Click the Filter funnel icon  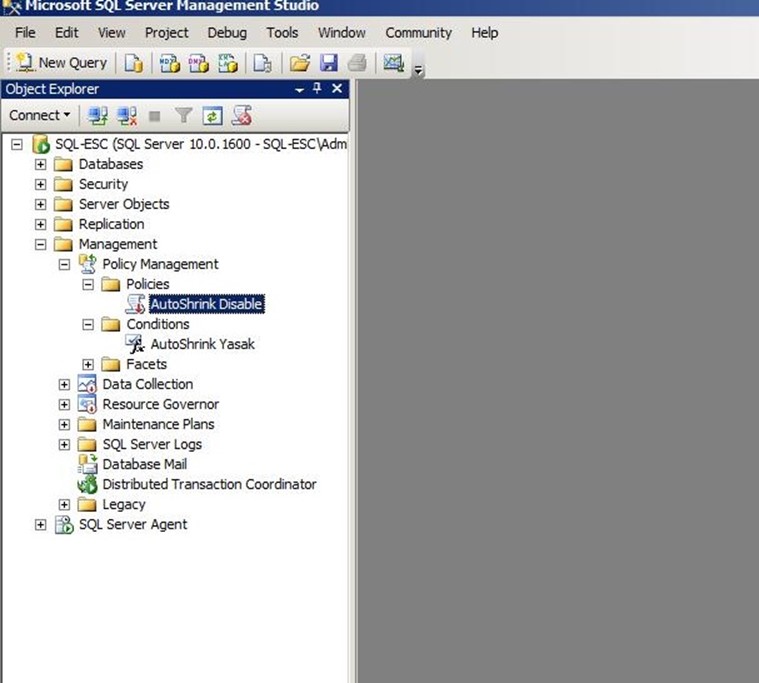pos(183,116)
